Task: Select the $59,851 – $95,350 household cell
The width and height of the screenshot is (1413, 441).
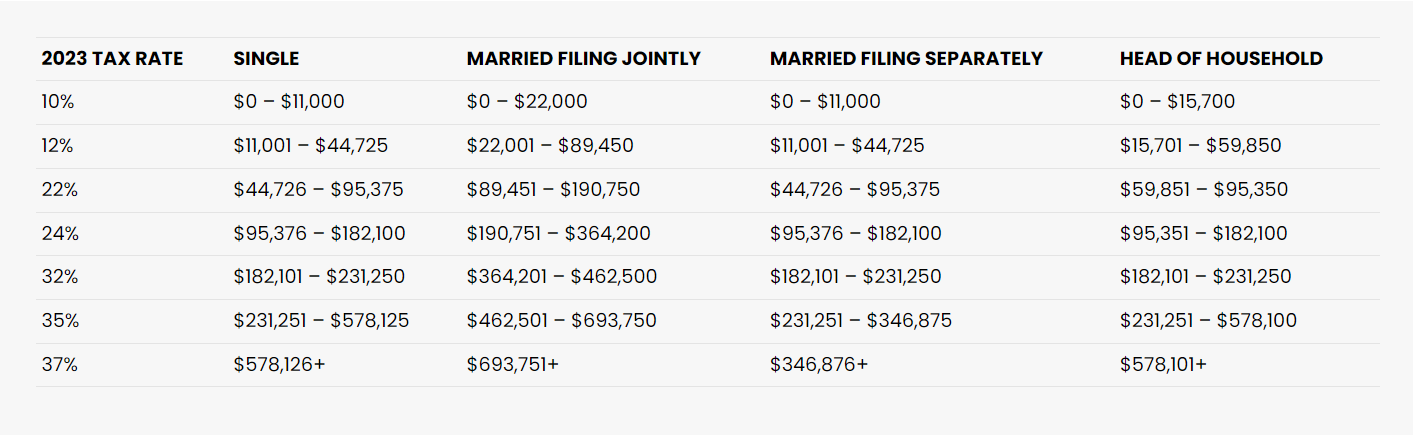Action: [x=1204, y=190]
